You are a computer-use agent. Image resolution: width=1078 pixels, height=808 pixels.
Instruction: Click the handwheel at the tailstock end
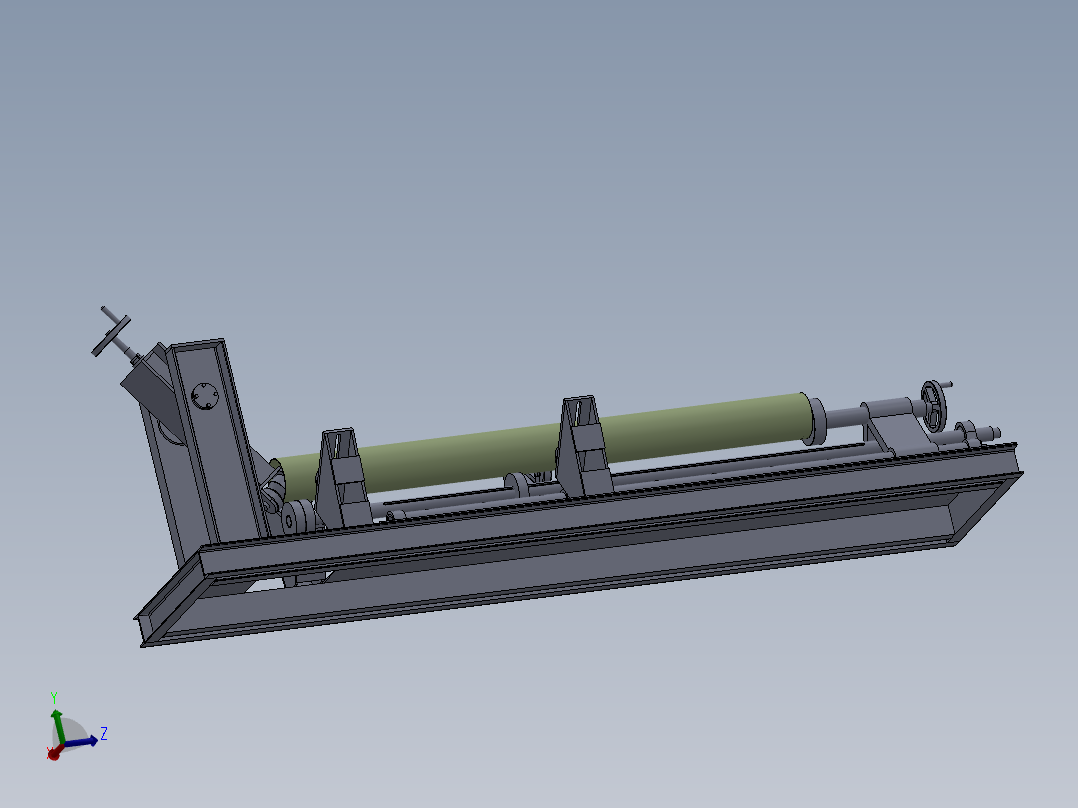tap(934, 406)
